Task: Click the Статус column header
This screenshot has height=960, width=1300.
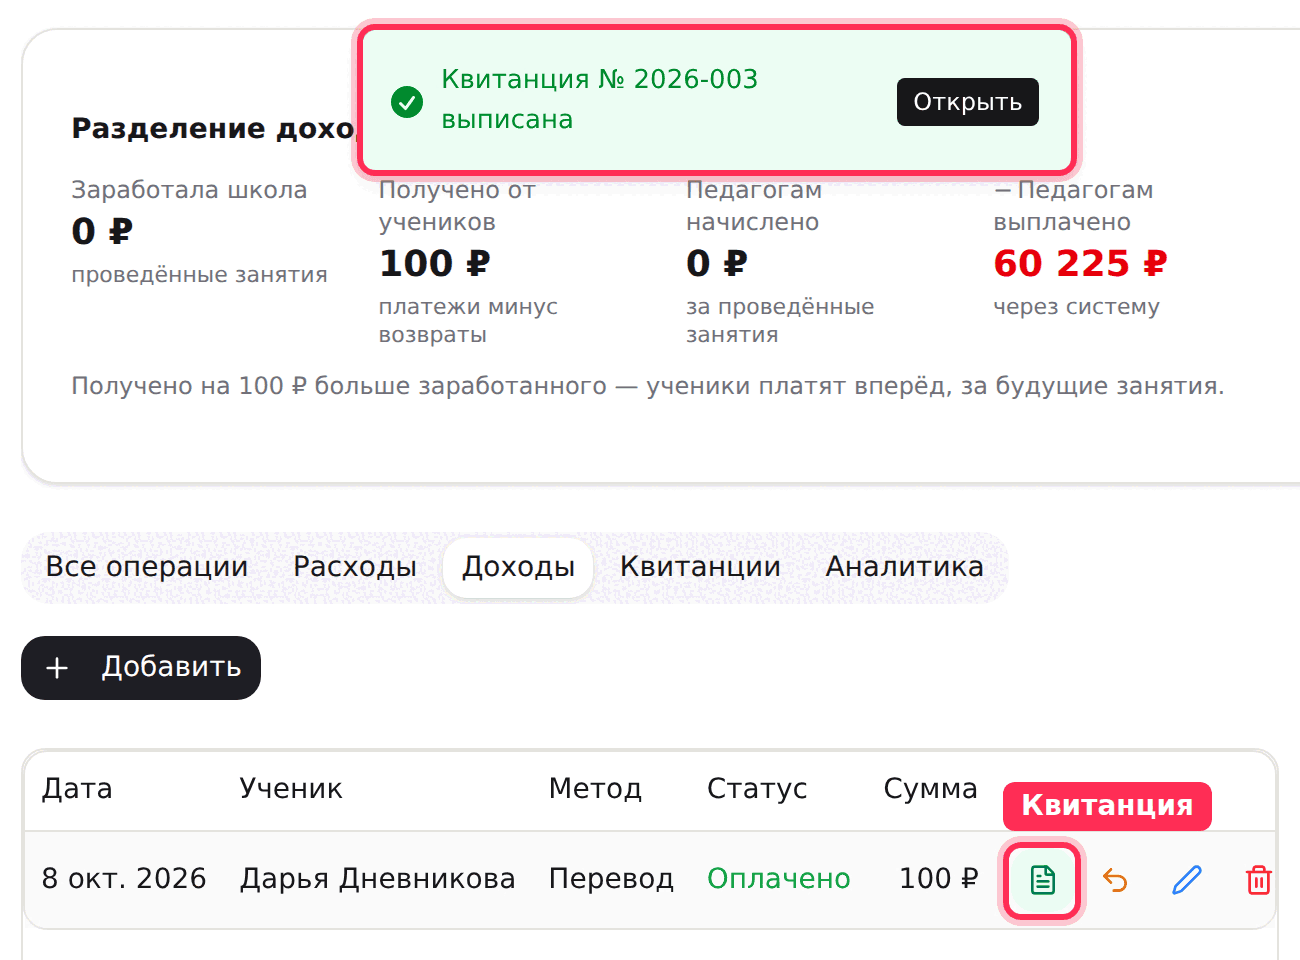Action: [x=757, y=789]
